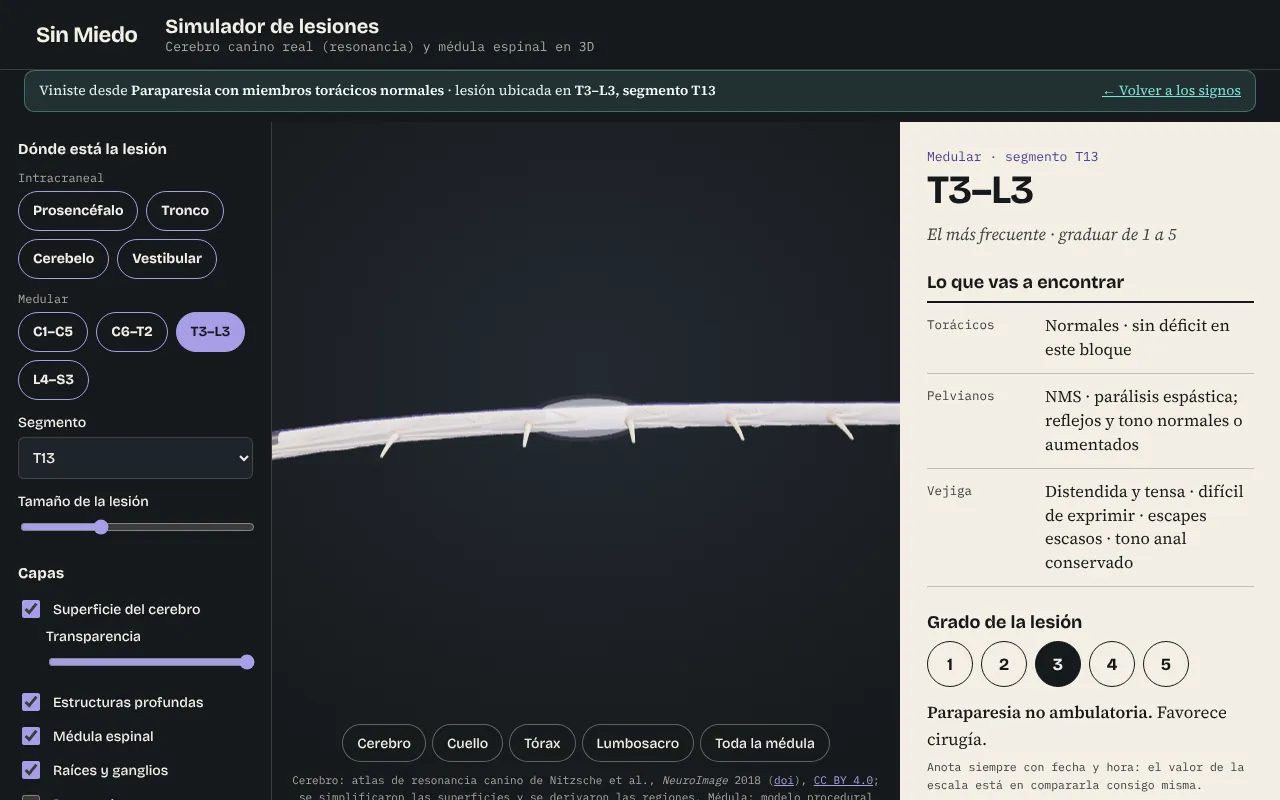Click the Medular · segmento T13 breadcrumb
Screen dimensions: 1280x800
1013,156
